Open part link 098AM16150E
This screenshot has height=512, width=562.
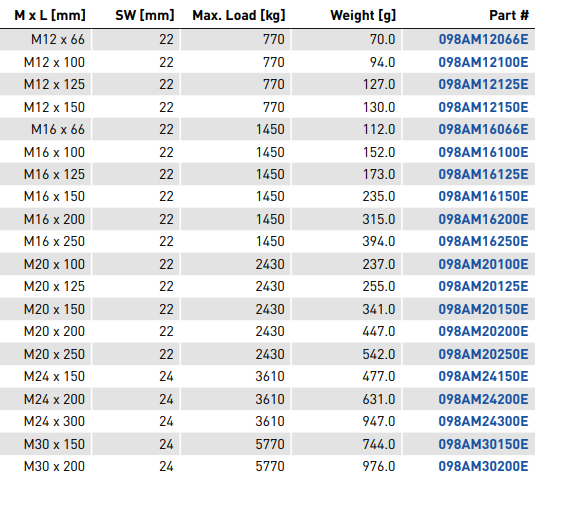pos(483,196)
